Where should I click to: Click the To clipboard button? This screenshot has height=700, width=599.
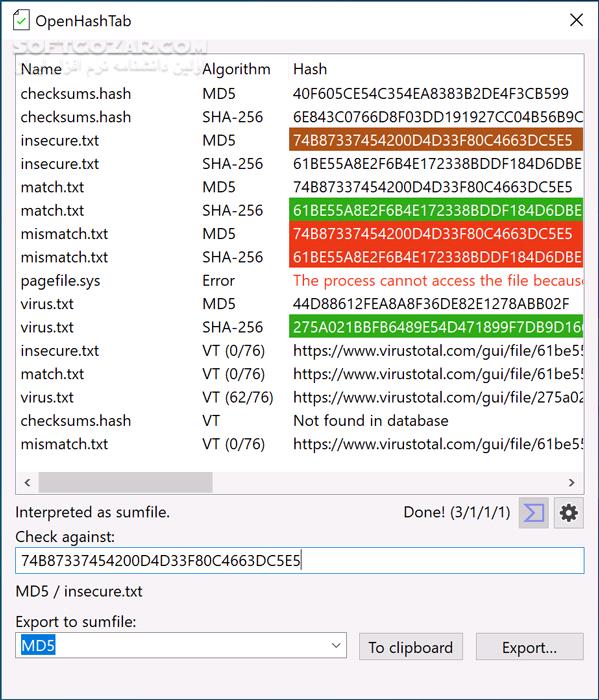pos(411,647)
